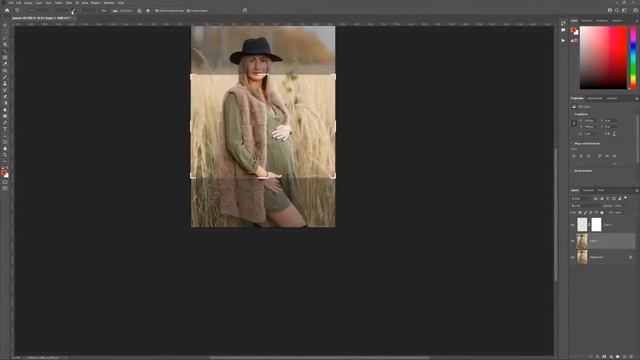
Task: Lock transparent pixels in Layers panel
Action: [x=580, y=213]
